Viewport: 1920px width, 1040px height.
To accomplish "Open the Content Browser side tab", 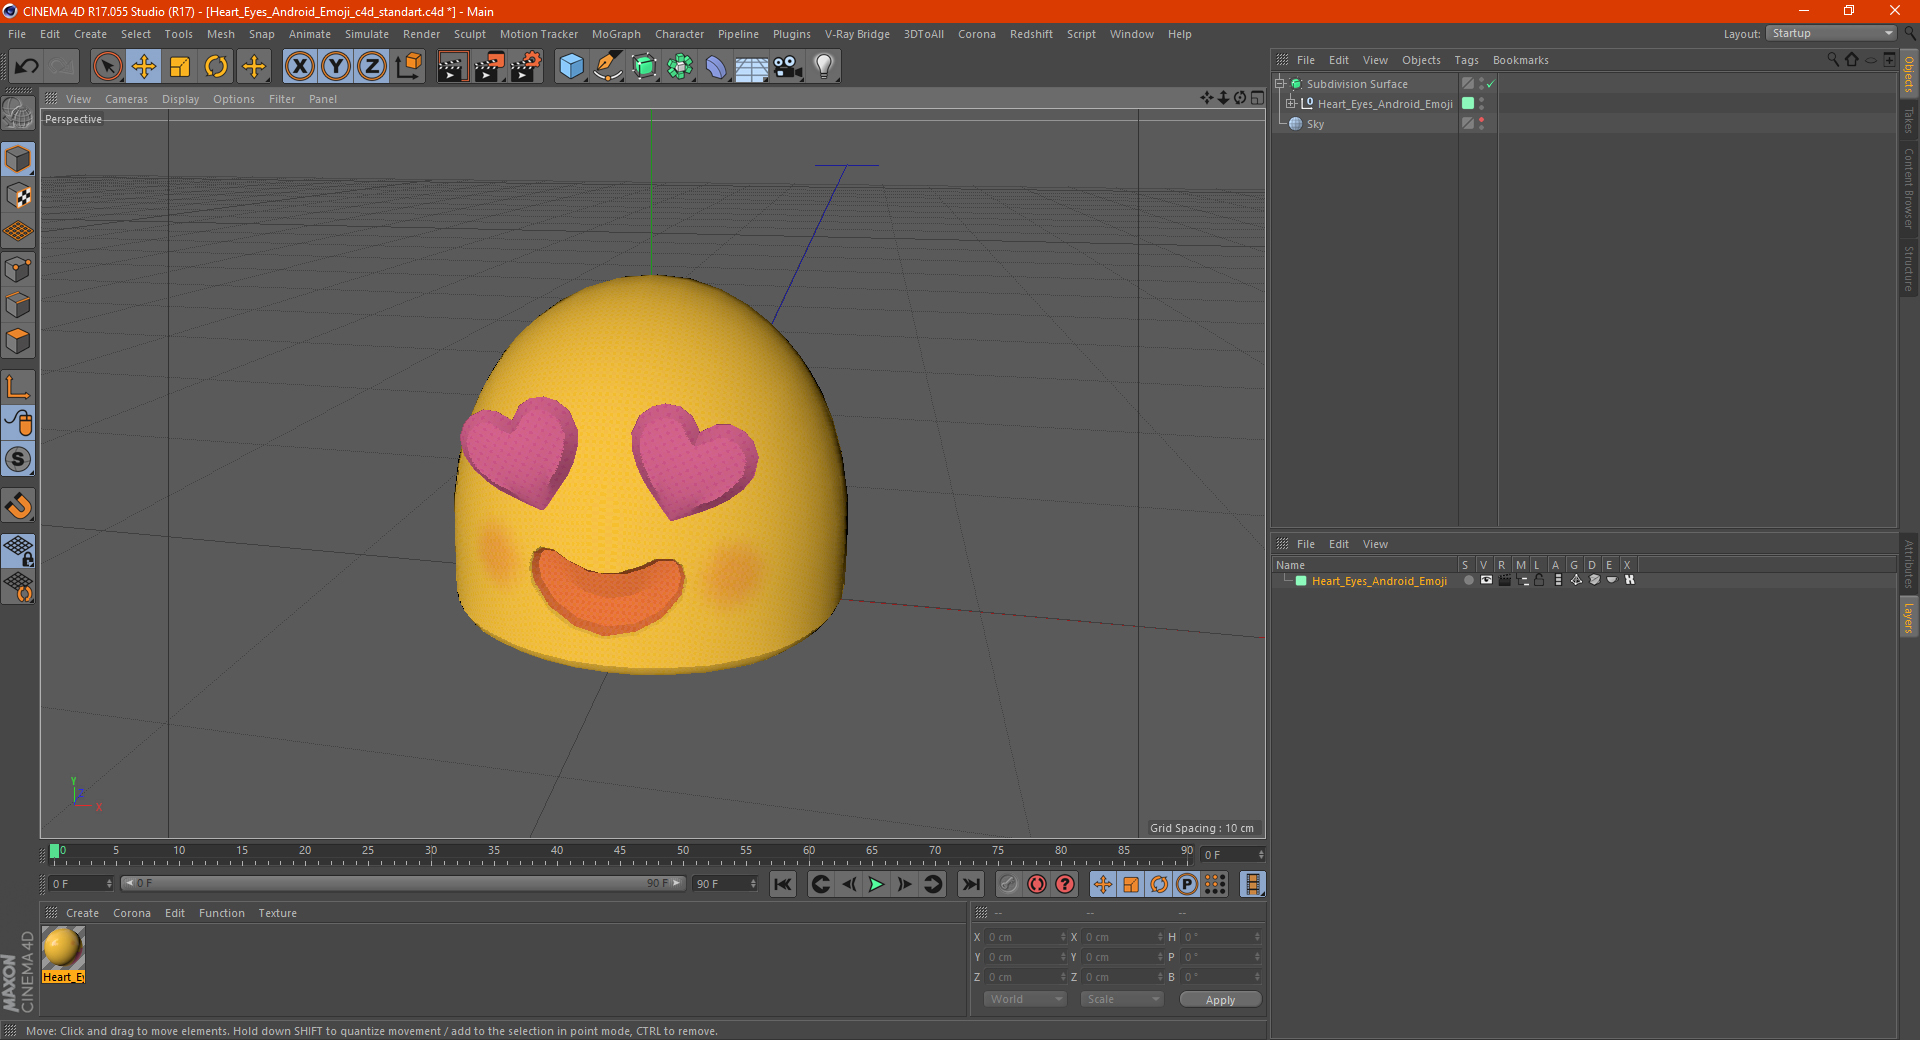I will coord(1909,188).
